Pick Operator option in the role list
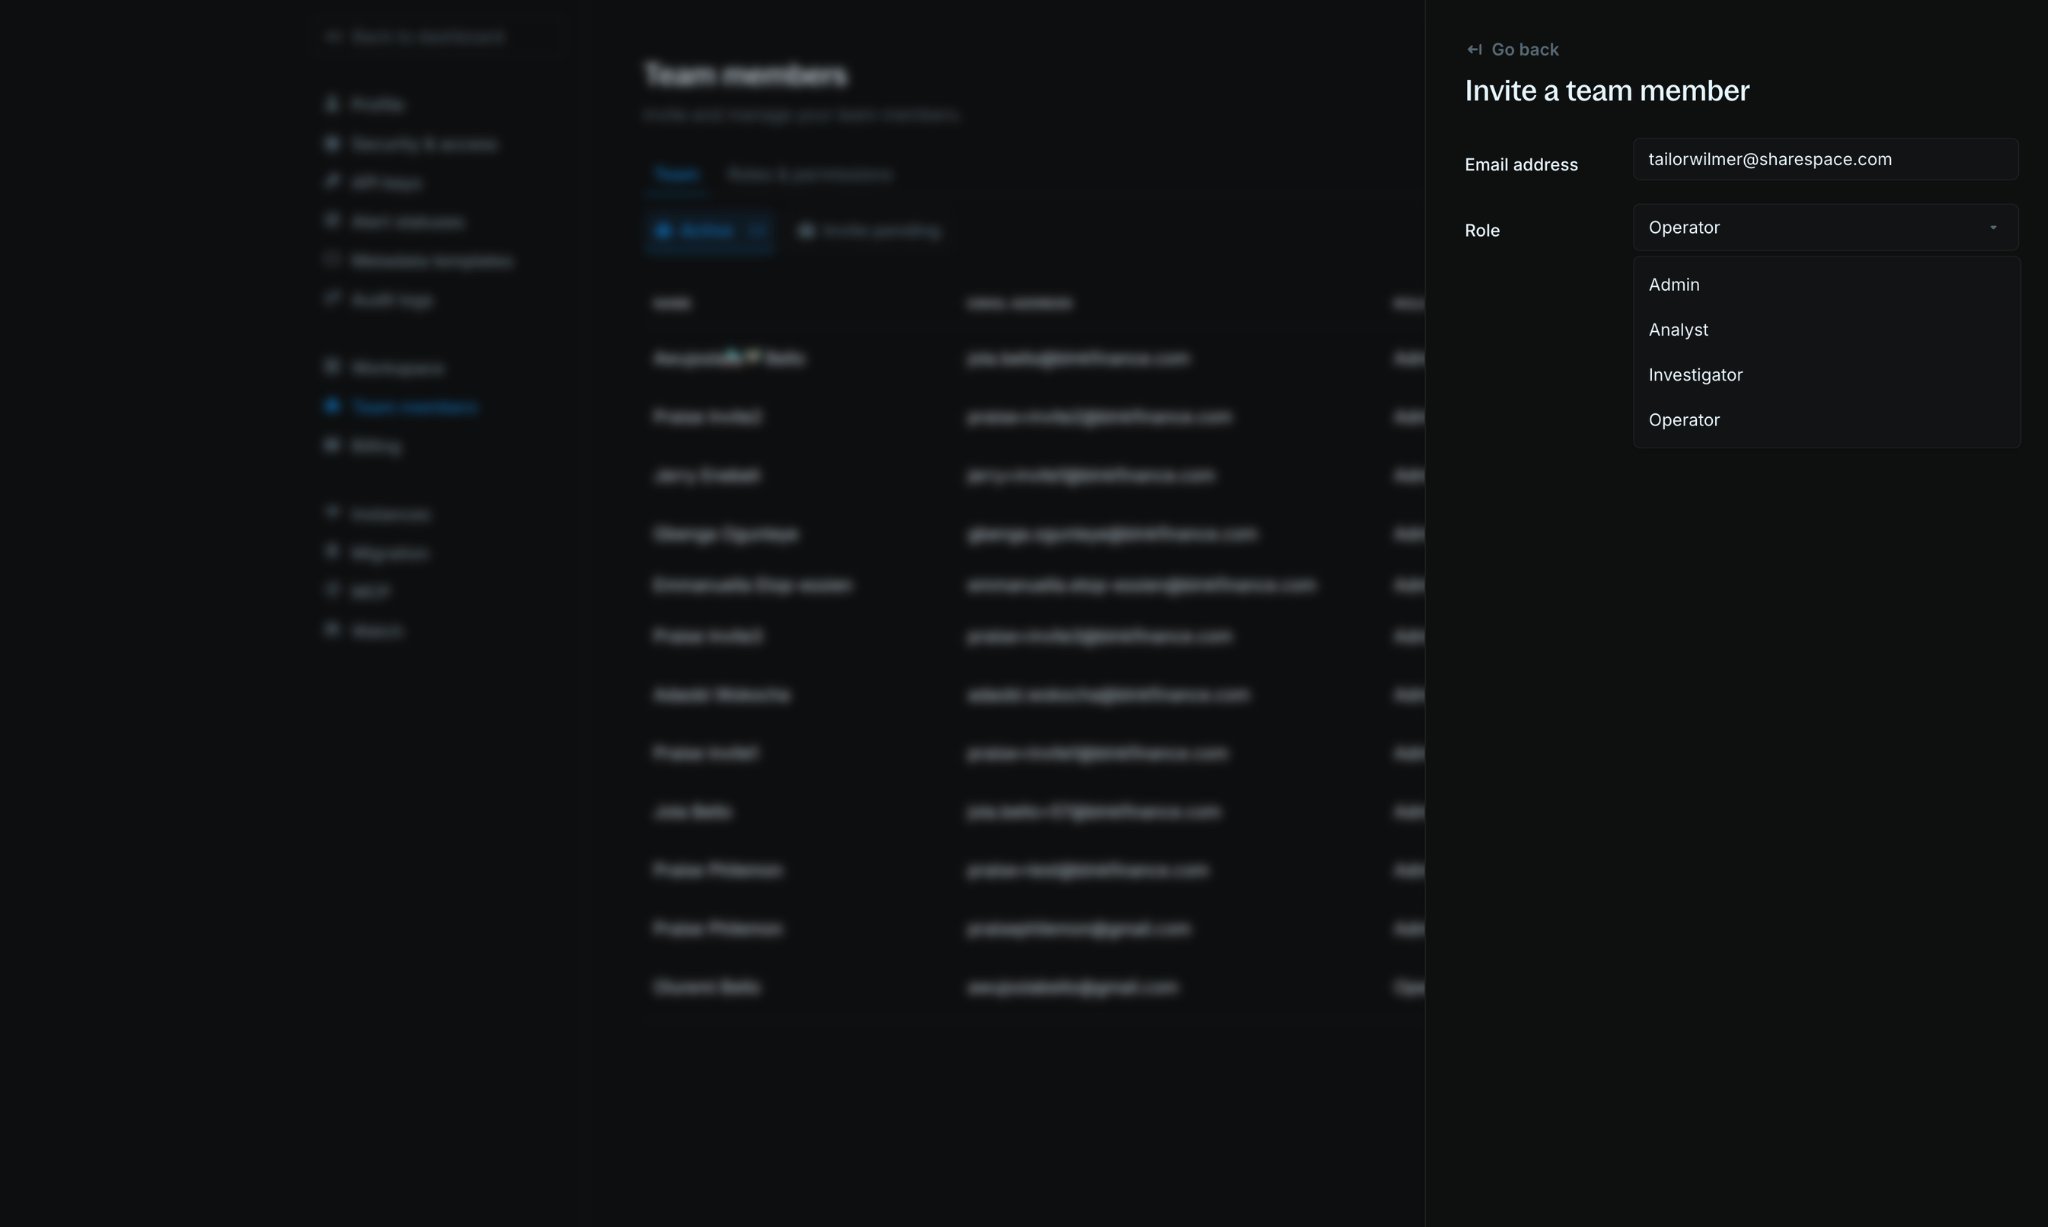The height and width of the screenshot is (1227, 2048). (1826, 420)
